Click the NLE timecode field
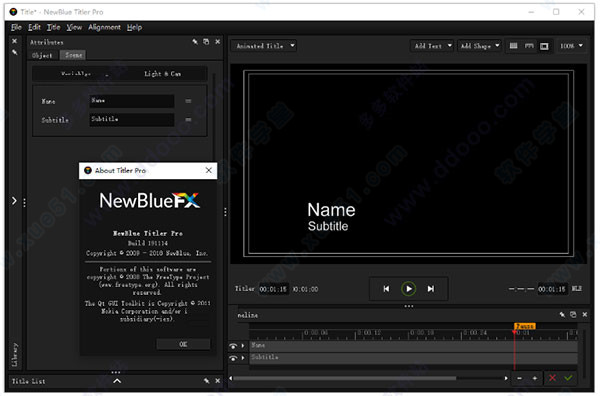The height and width of the screenshot is (396, 600). click(552, 289)
